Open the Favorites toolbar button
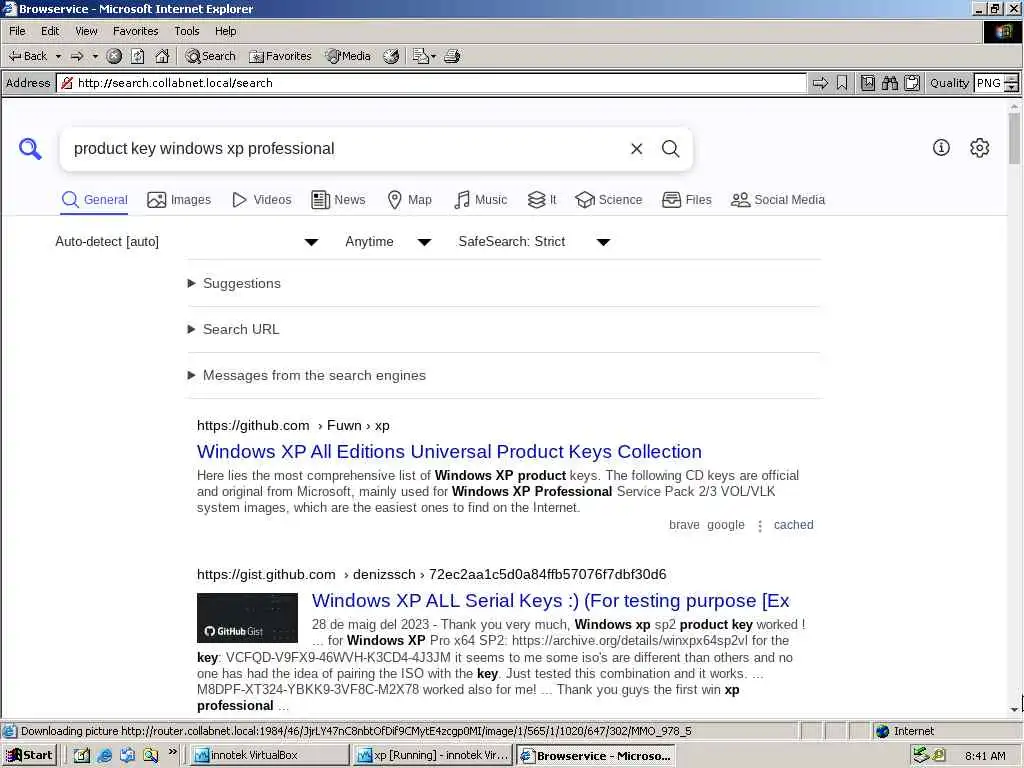 281,56
